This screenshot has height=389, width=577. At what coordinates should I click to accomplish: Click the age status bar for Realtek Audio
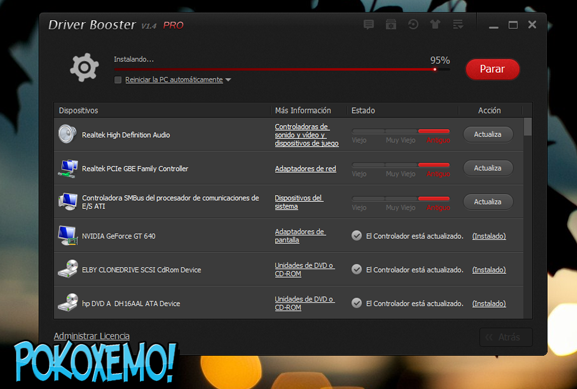click(400, 131)
